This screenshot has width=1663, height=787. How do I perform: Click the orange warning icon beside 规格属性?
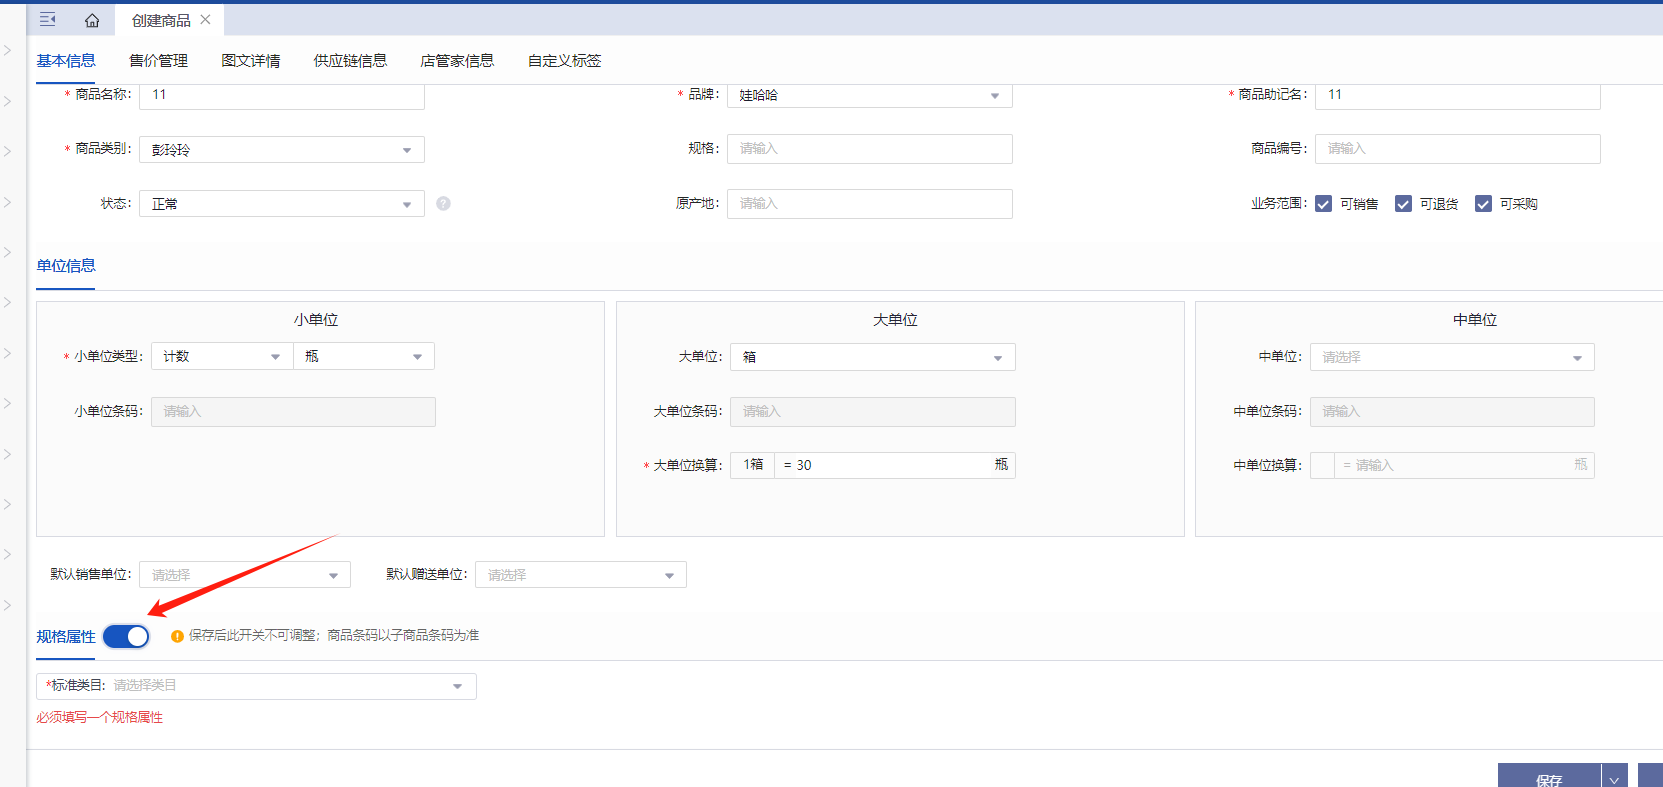177,636
